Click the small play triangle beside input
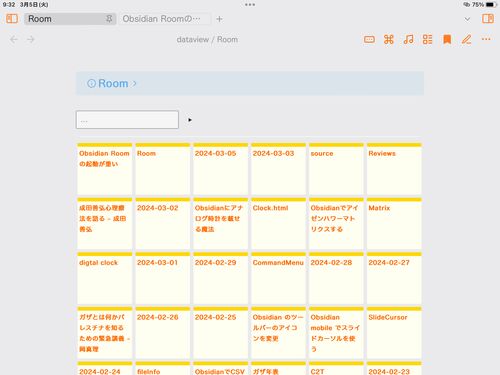The image size is (500, 375). click(x=190, y=120)
